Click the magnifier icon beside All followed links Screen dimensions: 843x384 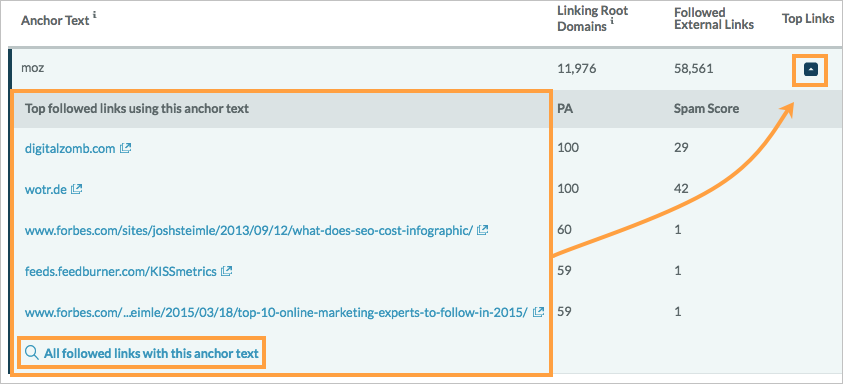(x=32, y=353)
